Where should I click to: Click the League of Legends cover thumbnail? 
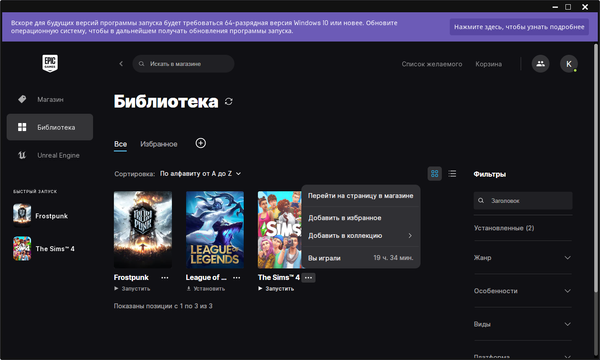pos(215,230)
